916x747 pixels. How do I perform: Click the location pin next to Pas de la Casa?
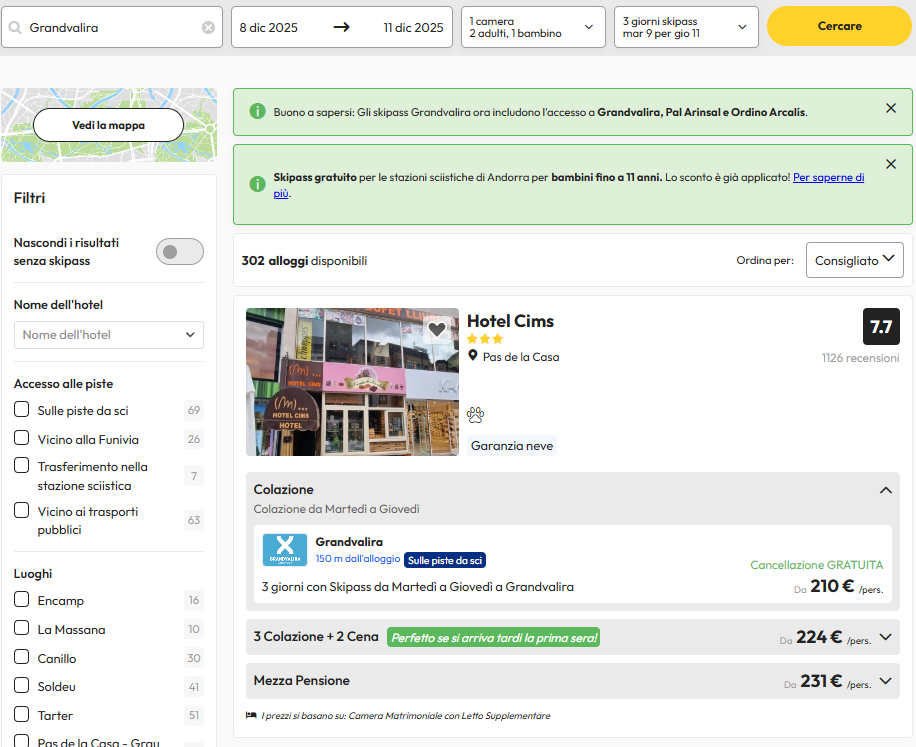[x=473, y=355]
